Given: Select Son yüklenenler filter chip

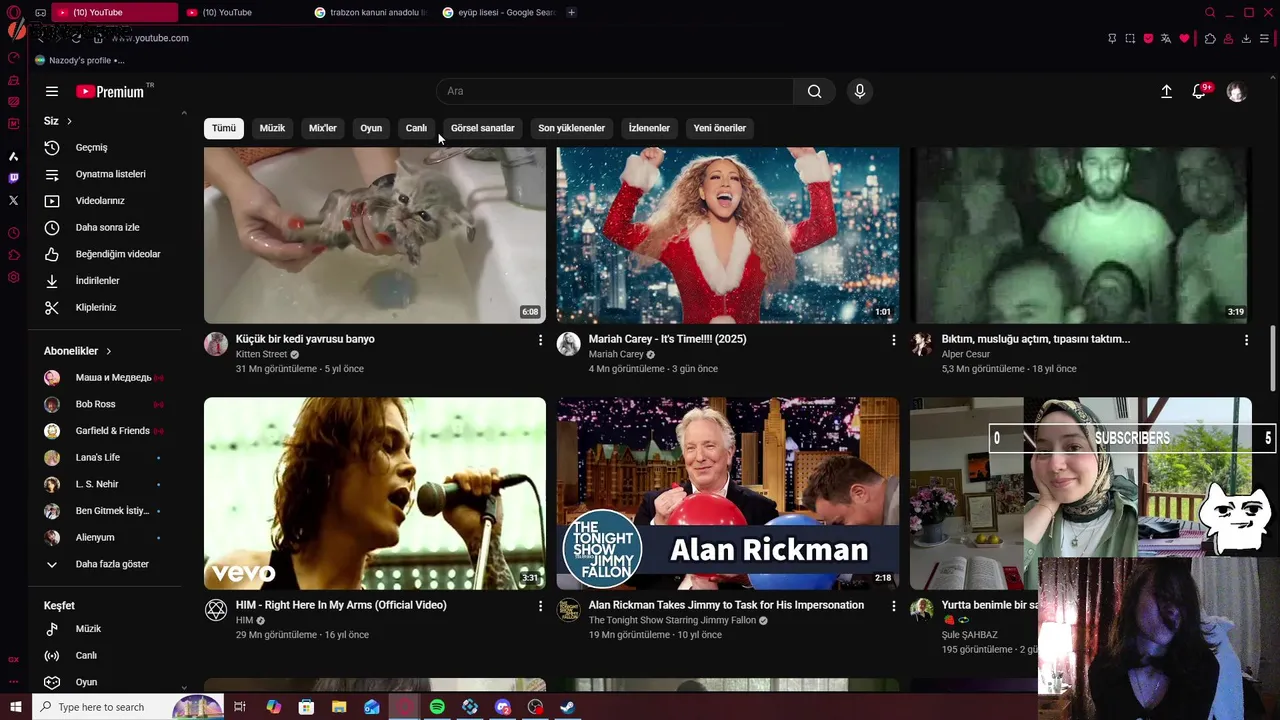Looking at the screenshot, I should 571,128.
